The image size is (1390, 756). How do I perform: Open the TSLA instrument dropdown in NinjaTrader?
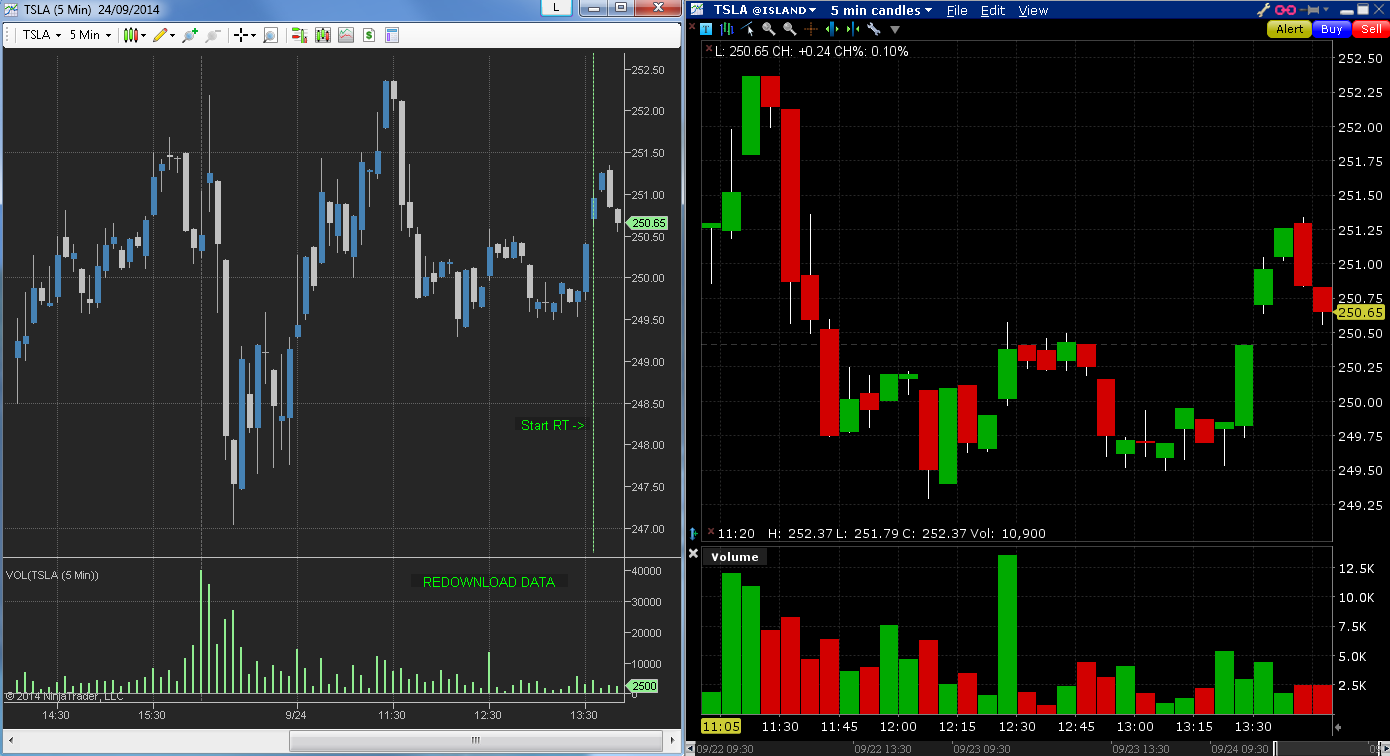click(x=42, y=35)
